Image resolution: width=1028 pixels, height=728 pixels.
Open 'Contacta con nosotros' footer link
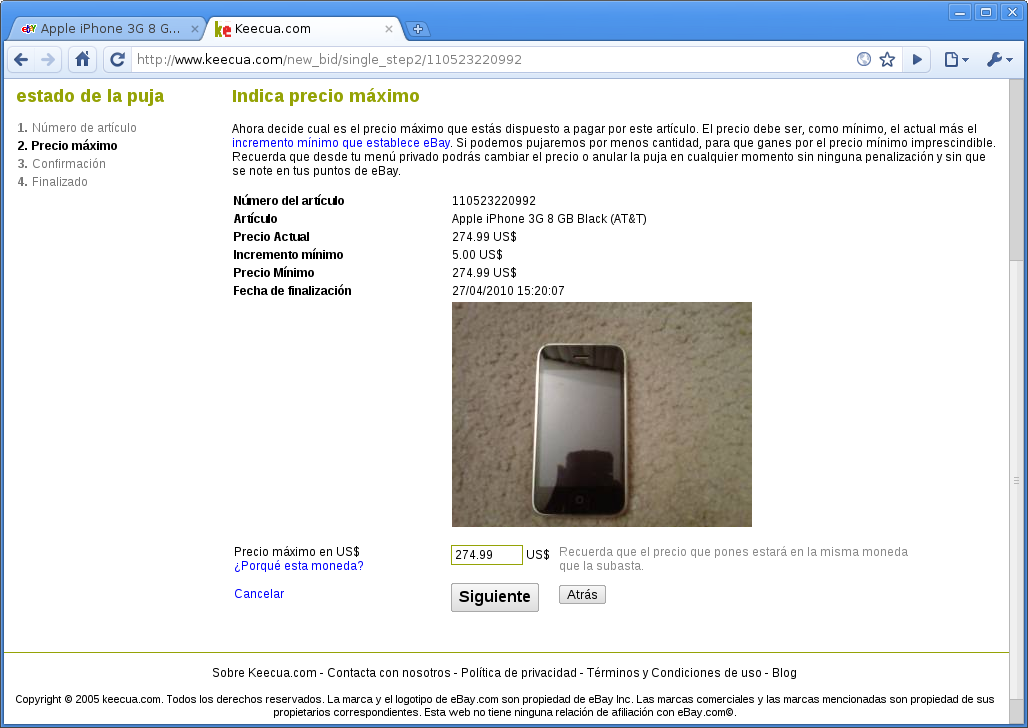coord(389,673)
